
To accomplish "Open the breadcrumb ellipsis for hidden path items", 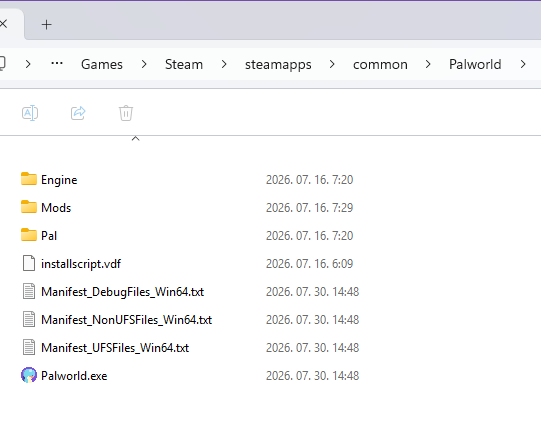I will click(57, 63).
